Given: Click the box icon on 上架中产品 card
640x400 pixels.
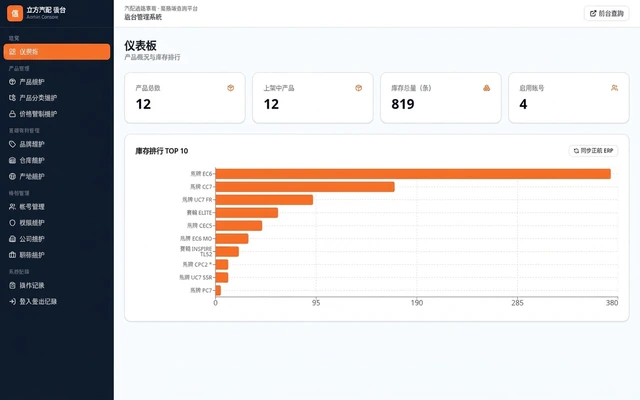Looking at the screenshot, I should pos(358,88).
